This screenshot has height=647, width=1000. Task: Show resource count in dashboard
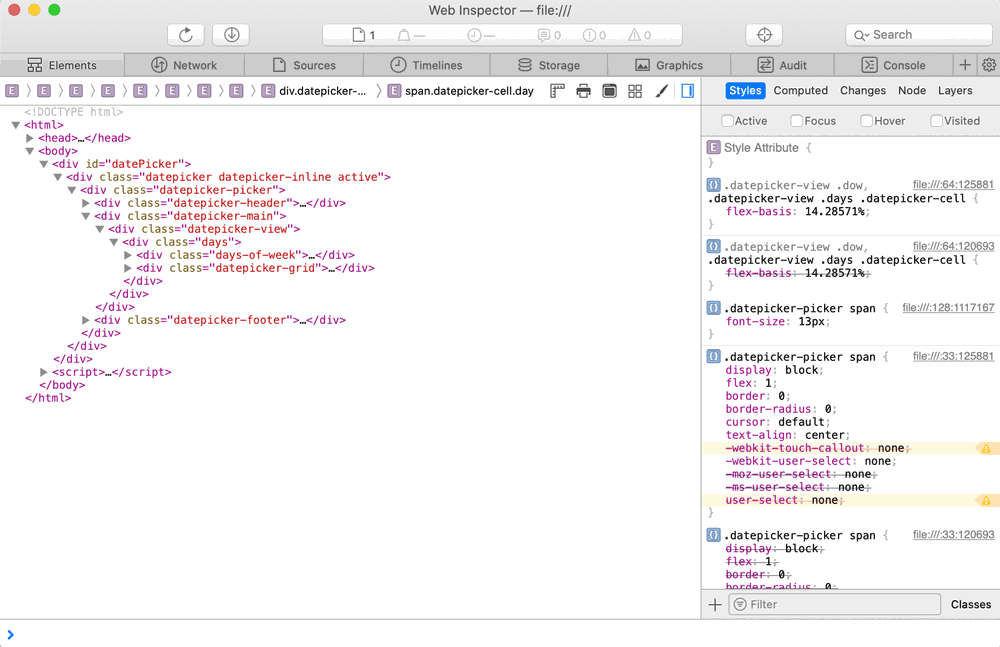click(364, 35)
